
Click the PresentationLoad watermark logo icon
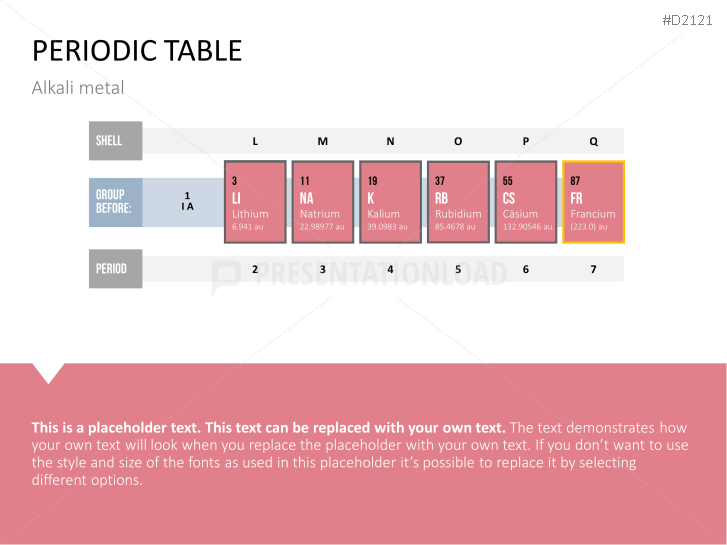(226, 277)
